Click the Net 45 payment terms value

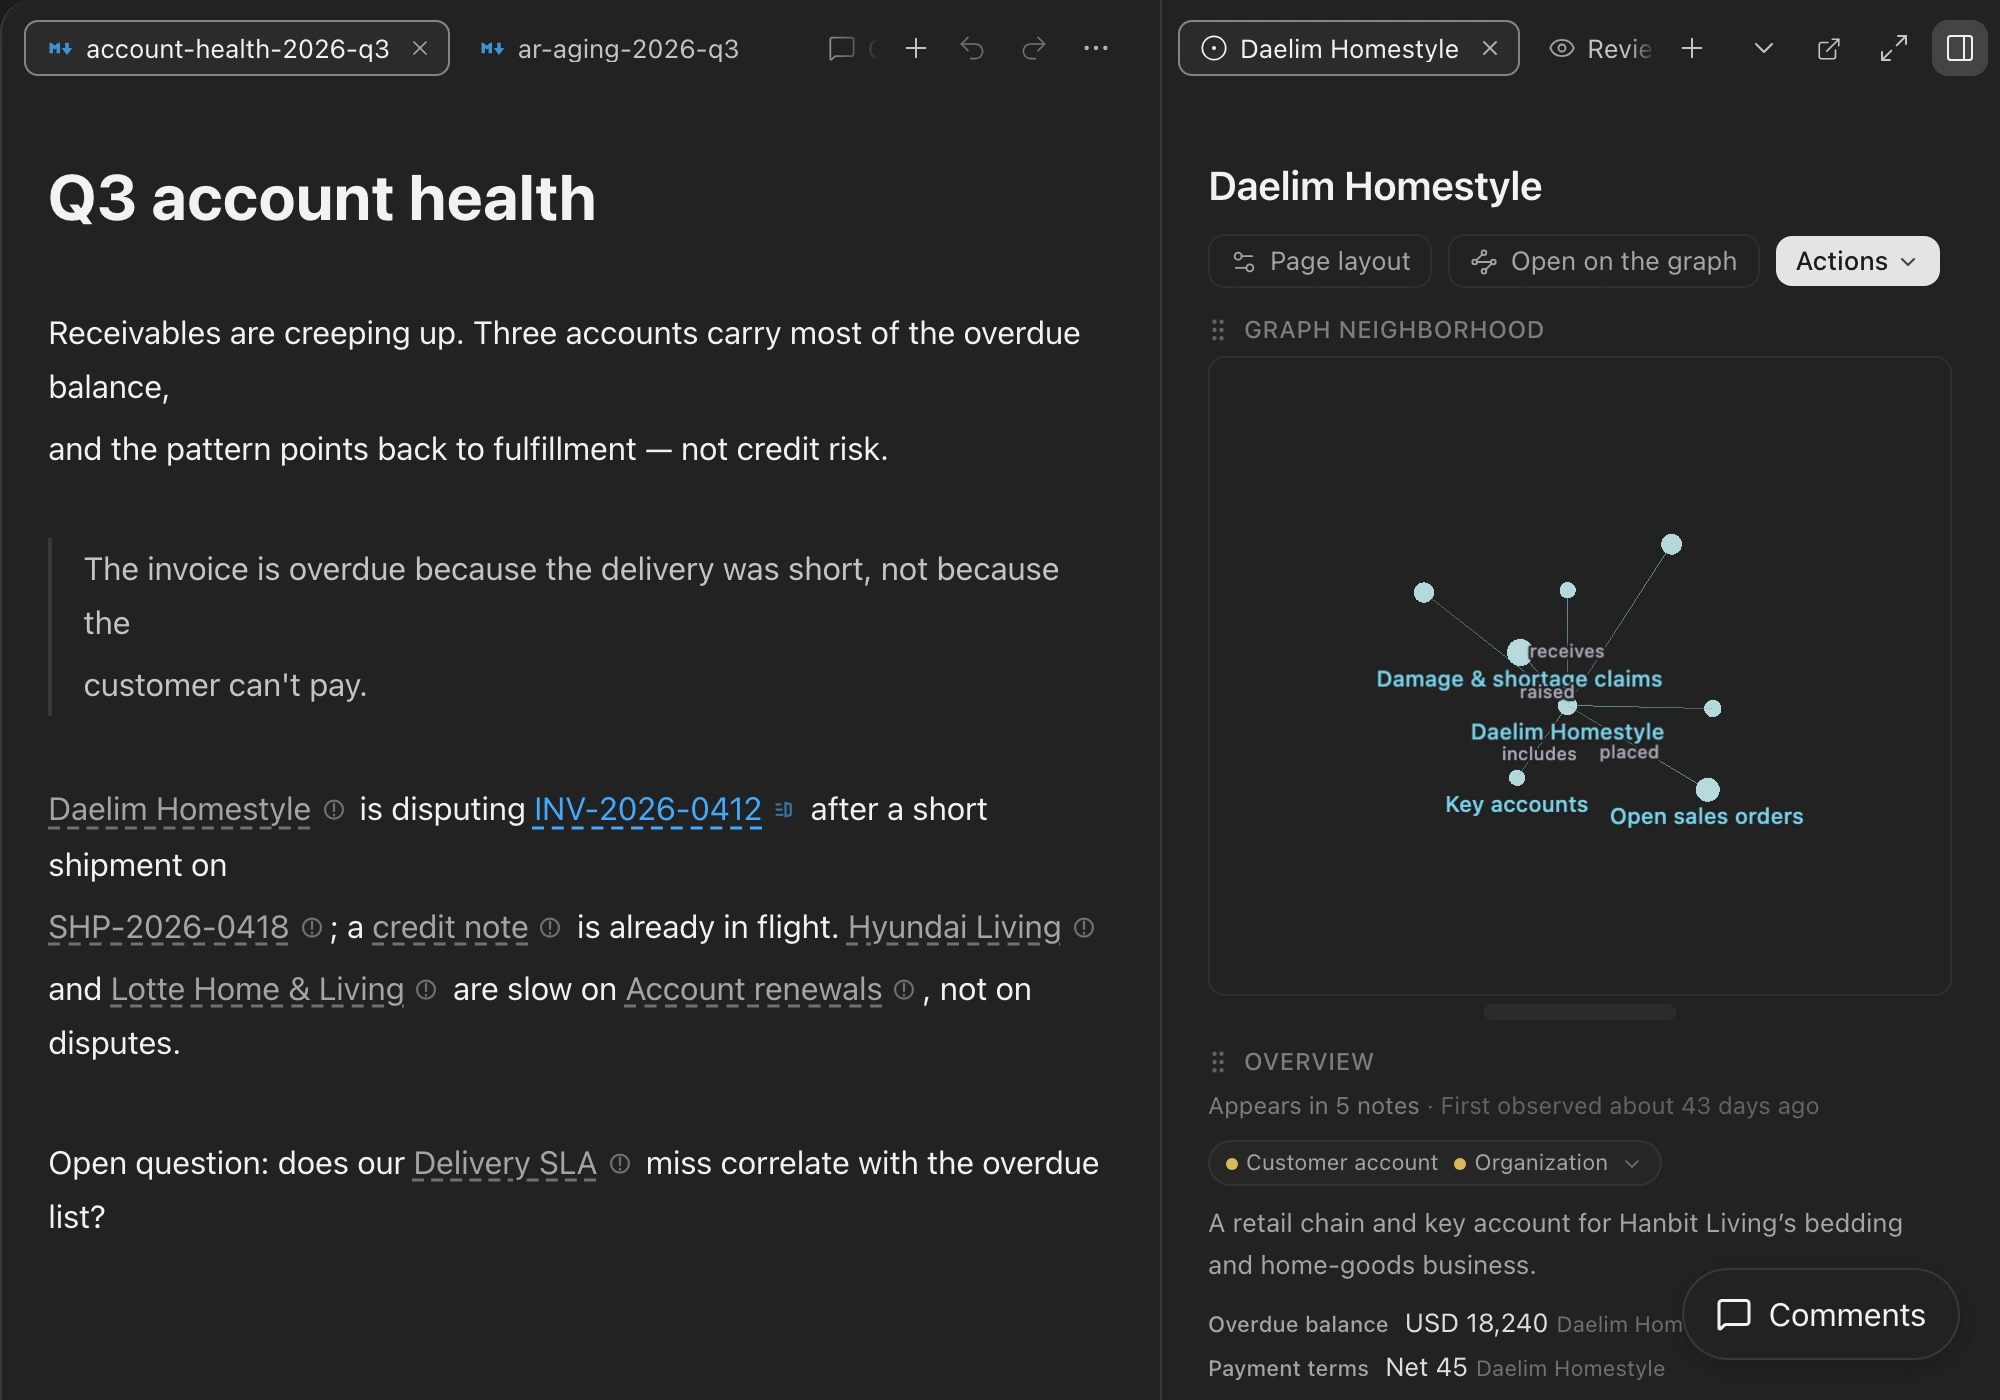click(x=1426, y=1367)
